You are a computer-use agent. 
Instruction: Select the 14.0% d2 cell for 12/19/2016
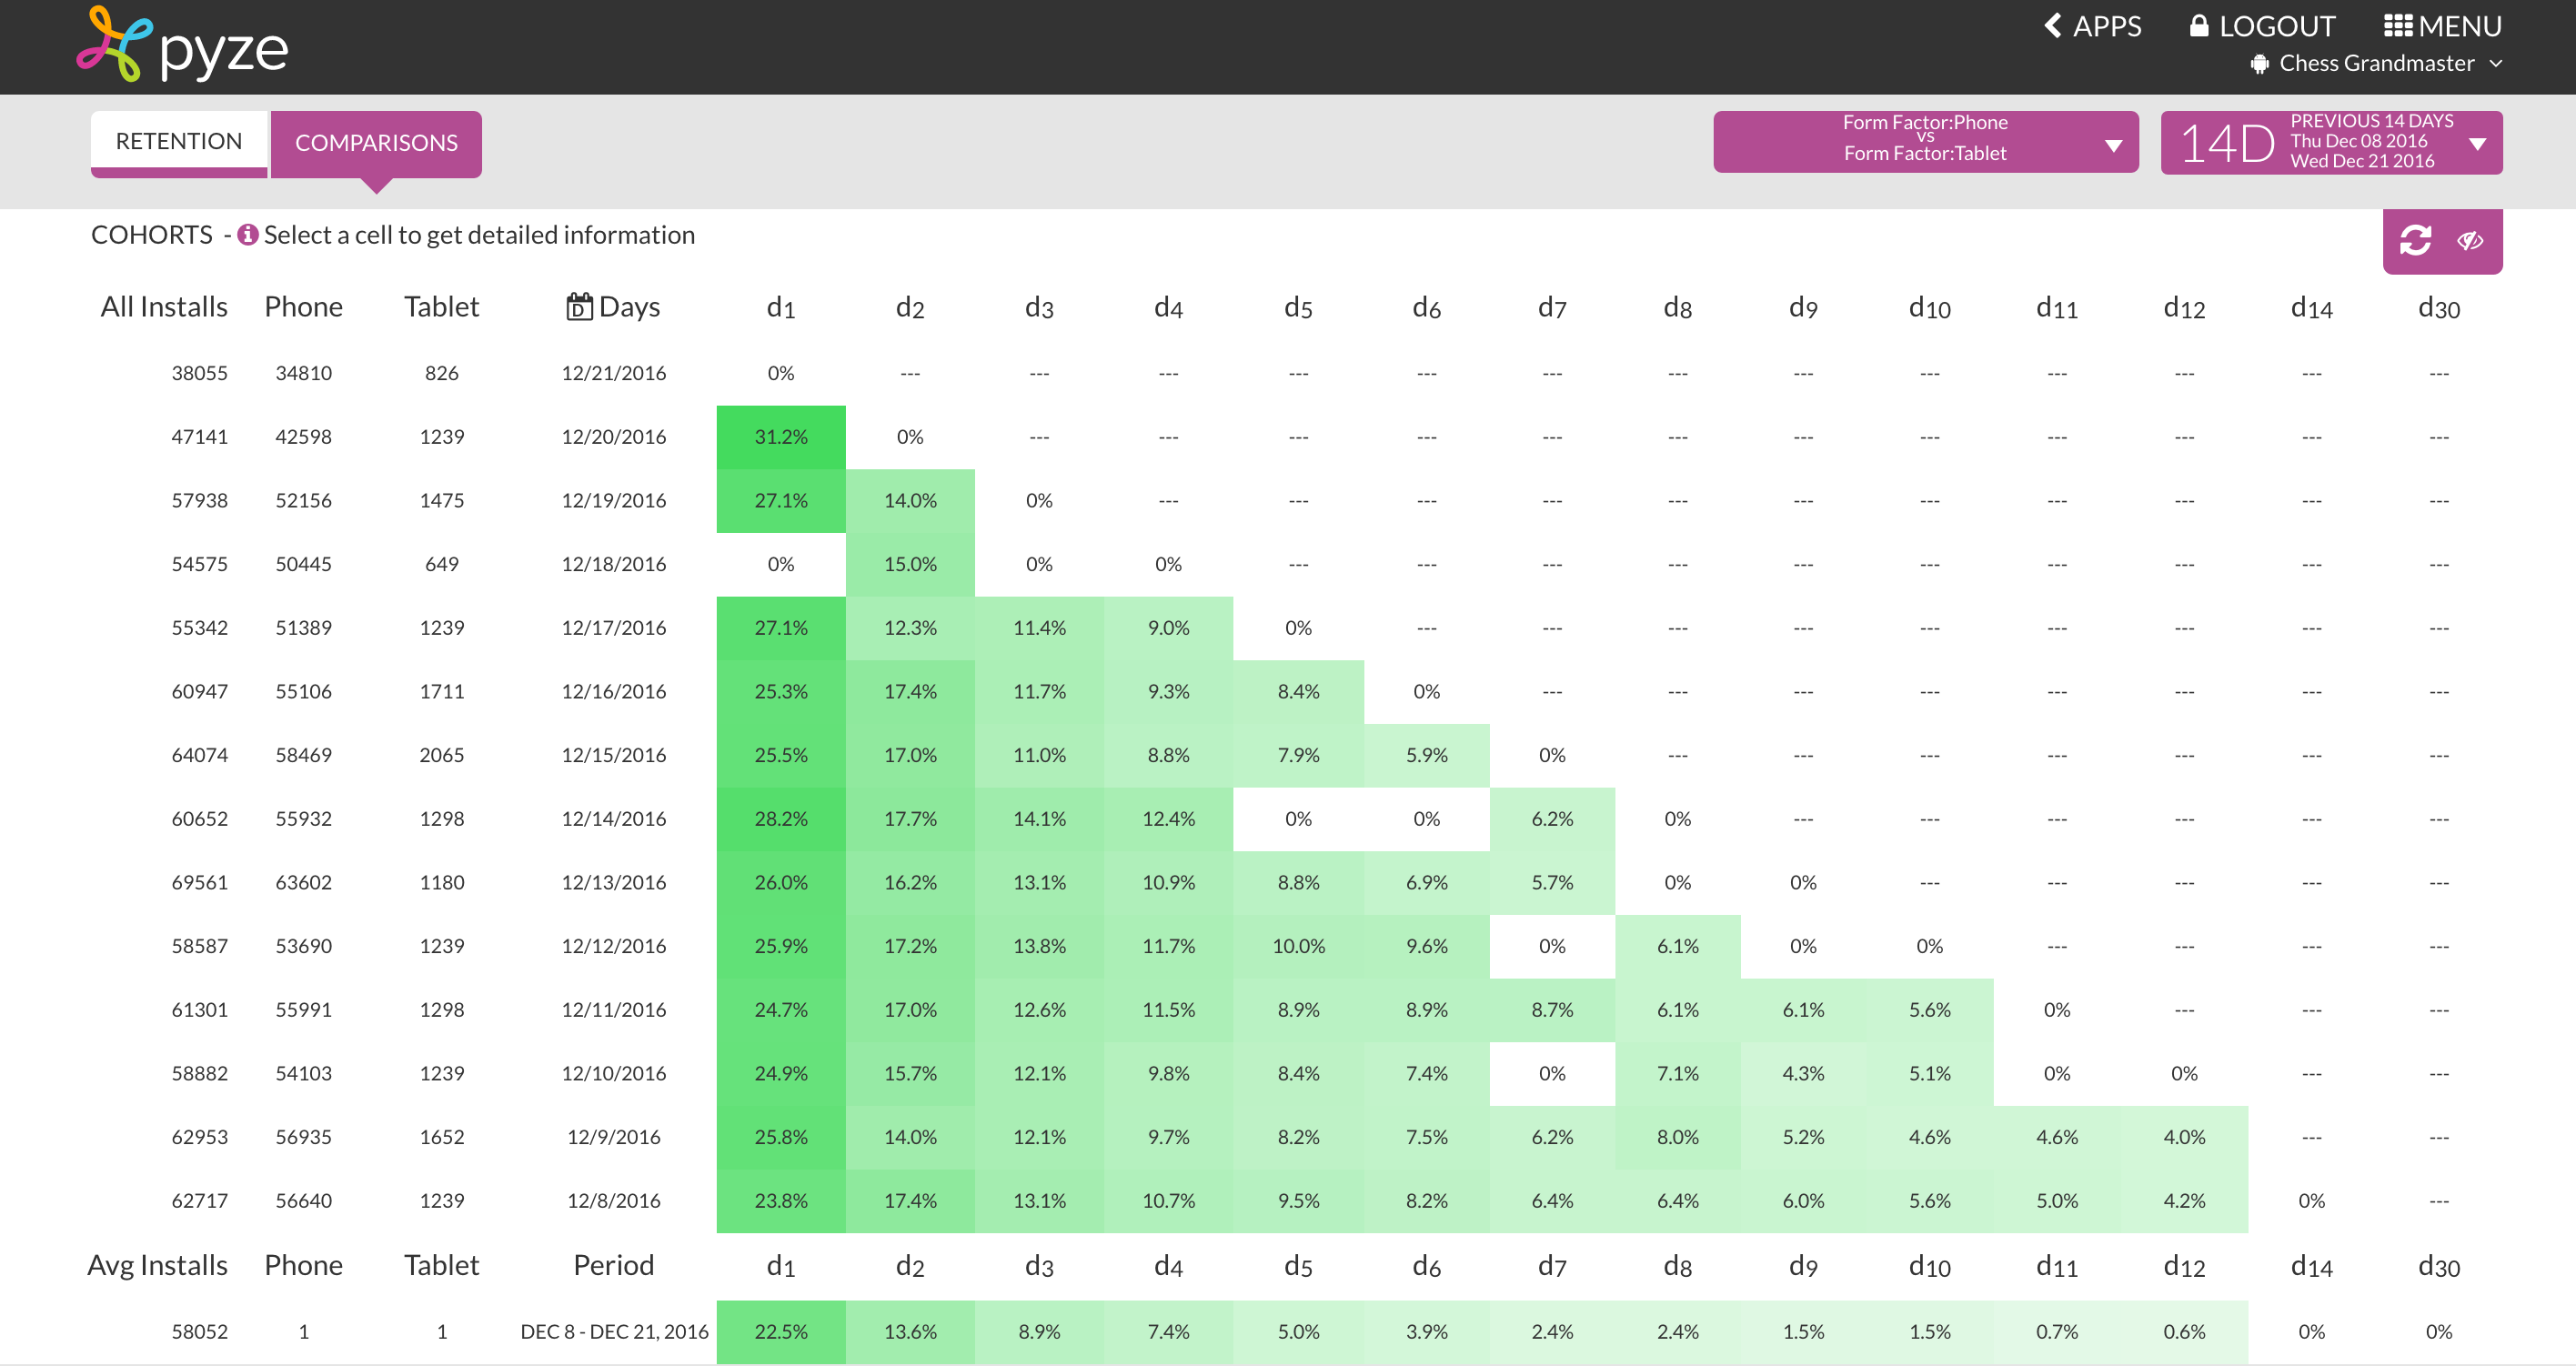click(909, 500)
